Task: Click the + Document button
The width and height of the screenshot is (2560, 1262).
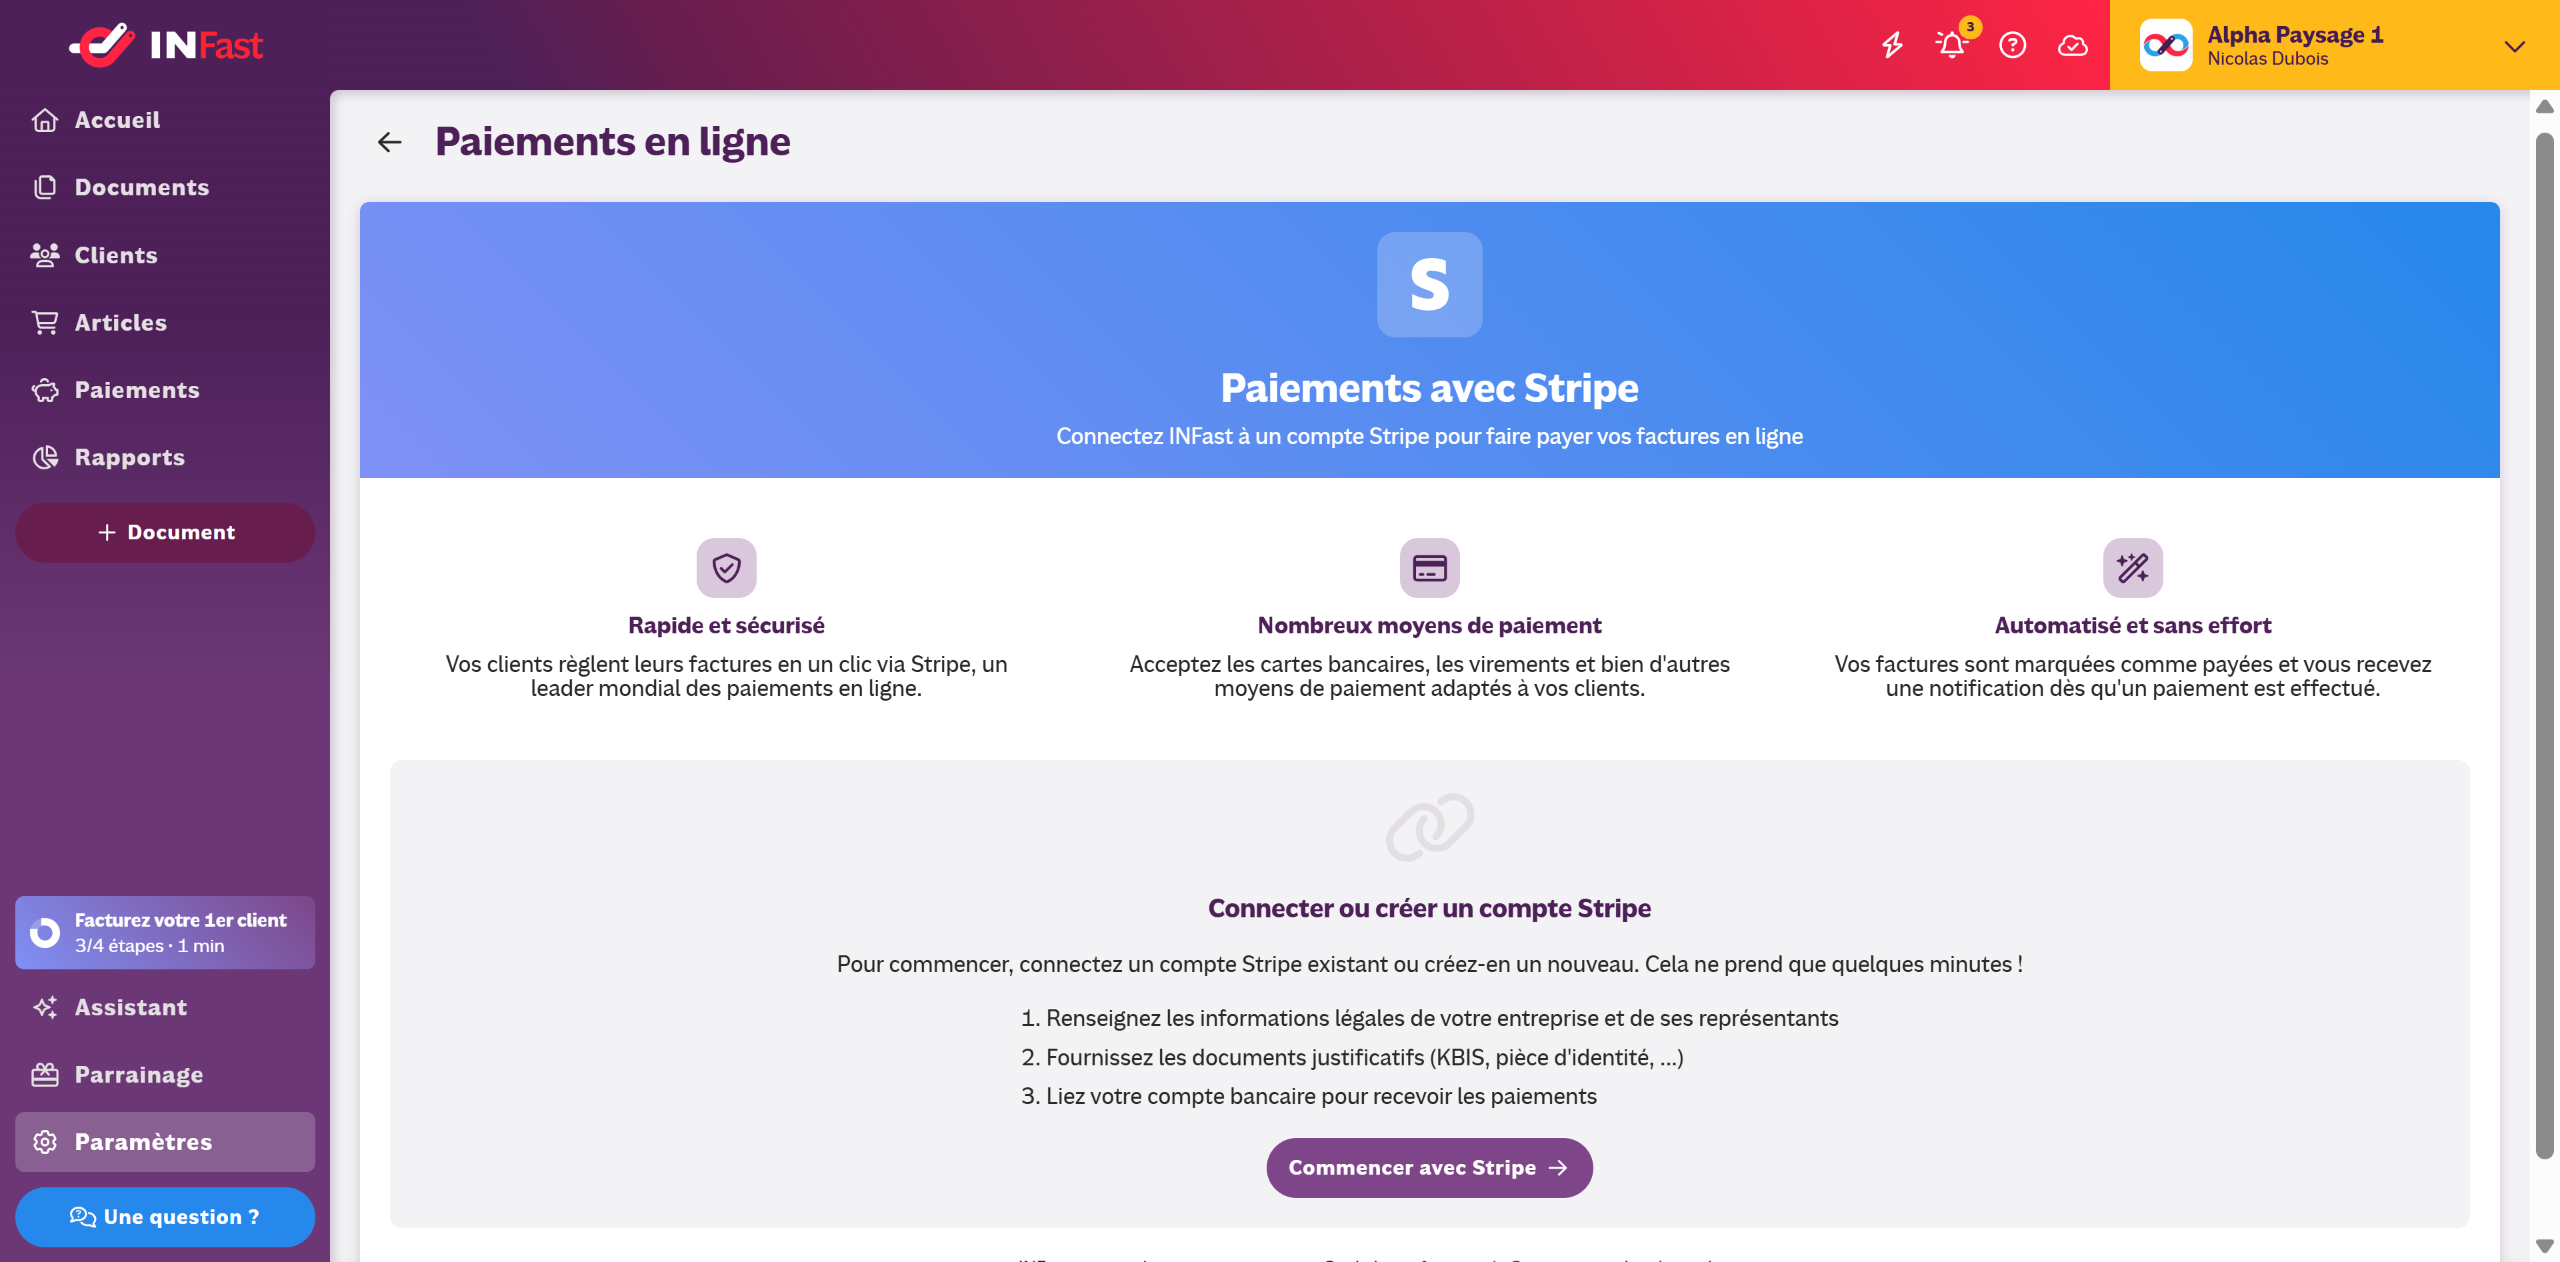Action: pos(165,533)
